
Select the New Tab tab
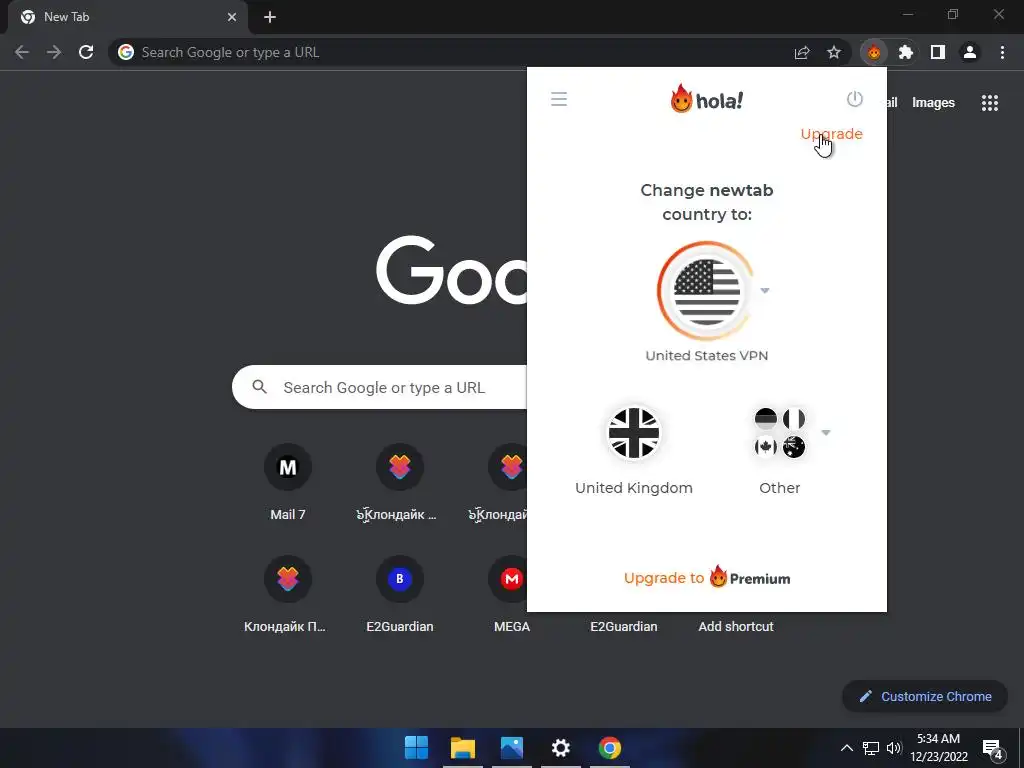(127, 18)
